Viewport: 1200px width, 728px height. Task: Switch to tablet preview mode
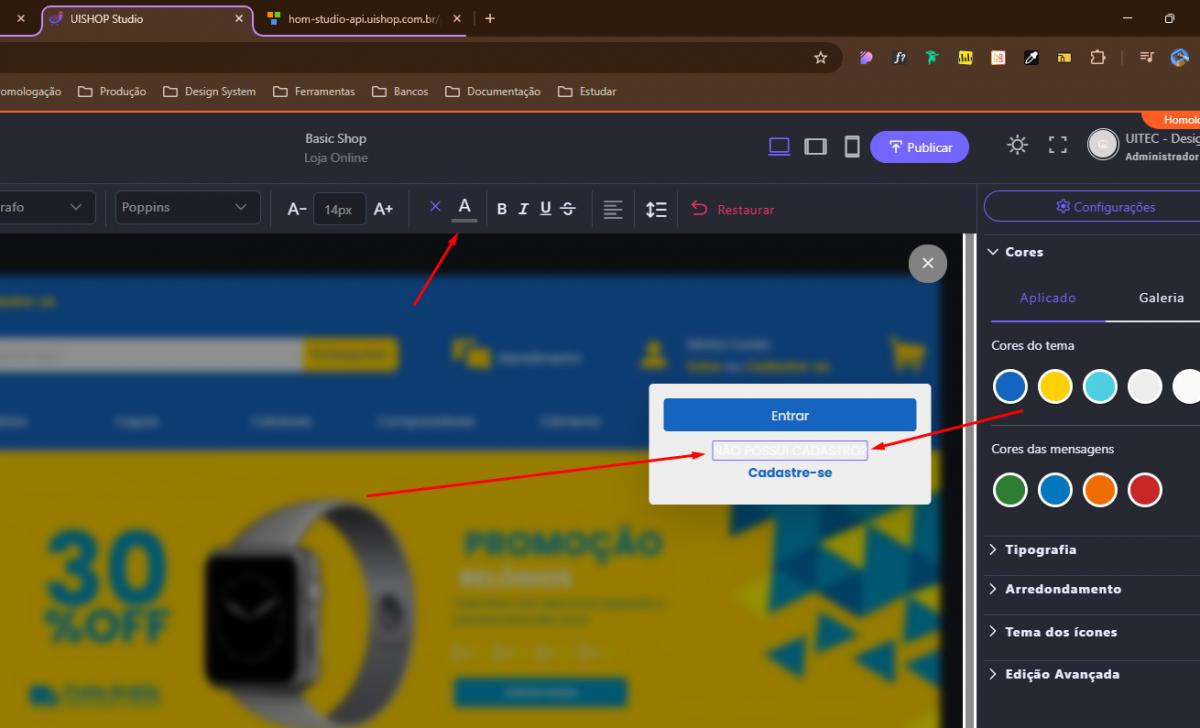(x=816, y=147)
